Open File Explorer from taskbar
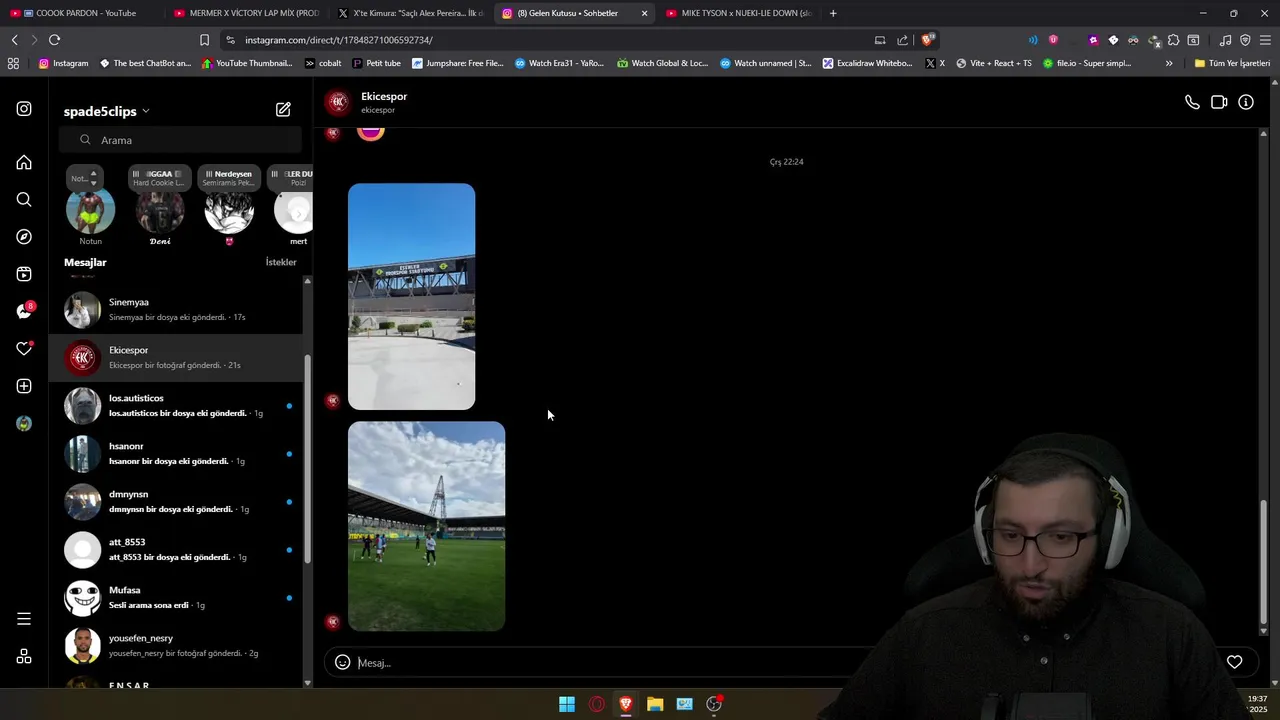 (655, 704)
